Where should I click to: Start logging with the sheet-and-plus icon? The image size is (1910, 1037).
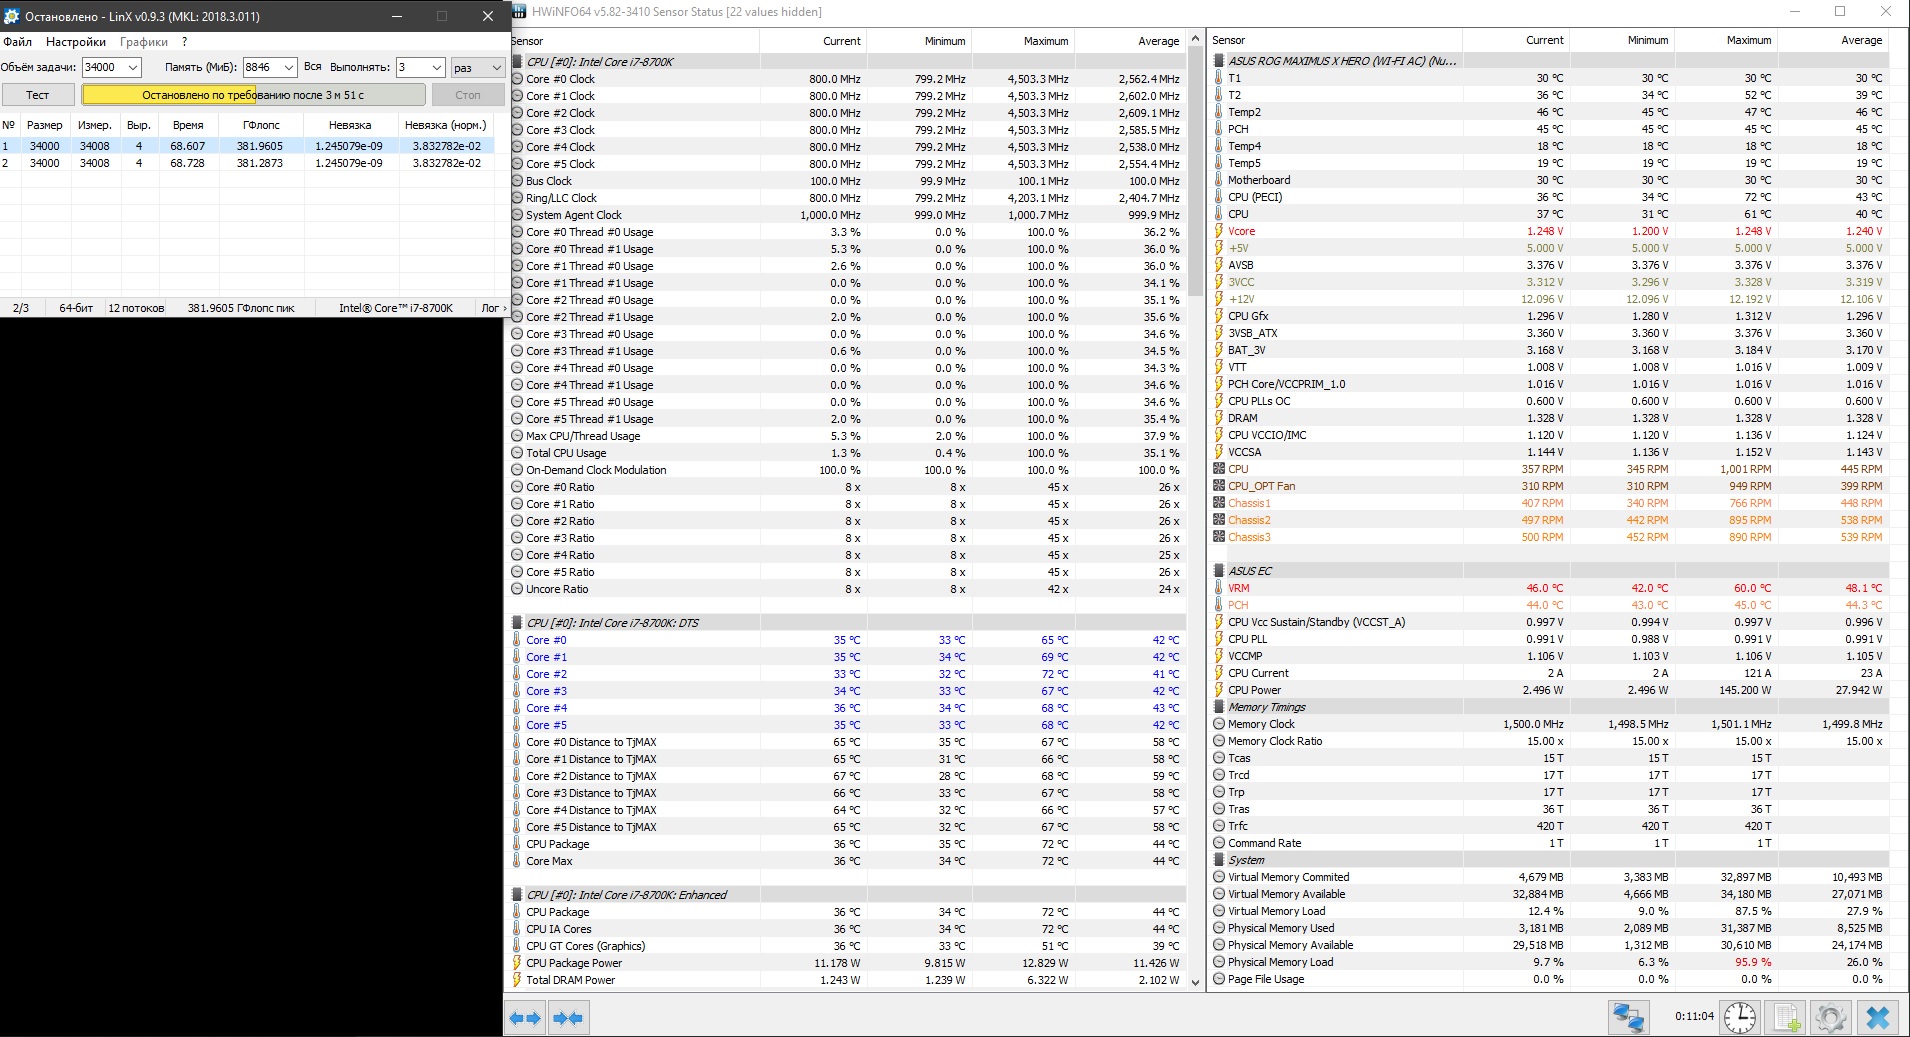point(1788,1018)
